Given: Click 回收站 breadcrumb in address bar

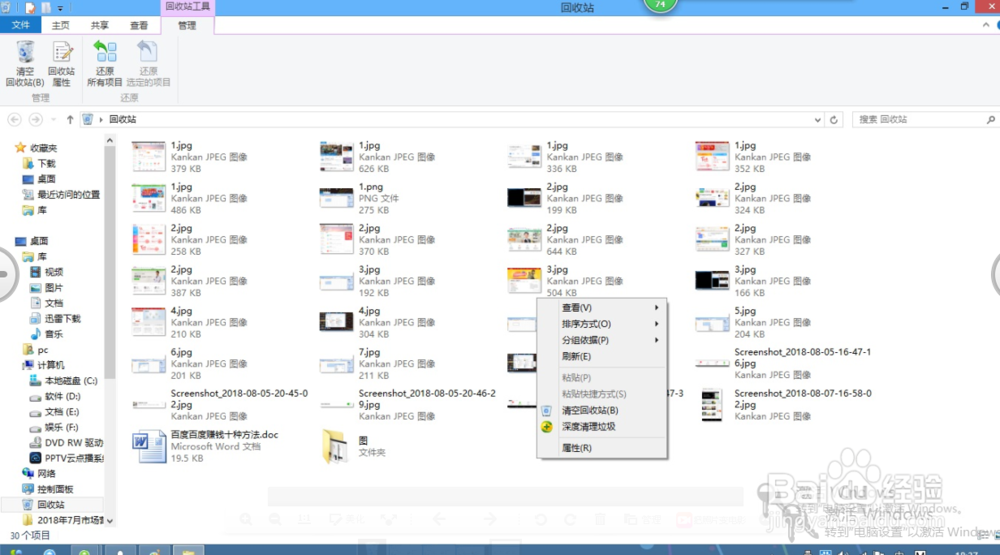Looking at the screenshot, I should [x=122, y=119].
